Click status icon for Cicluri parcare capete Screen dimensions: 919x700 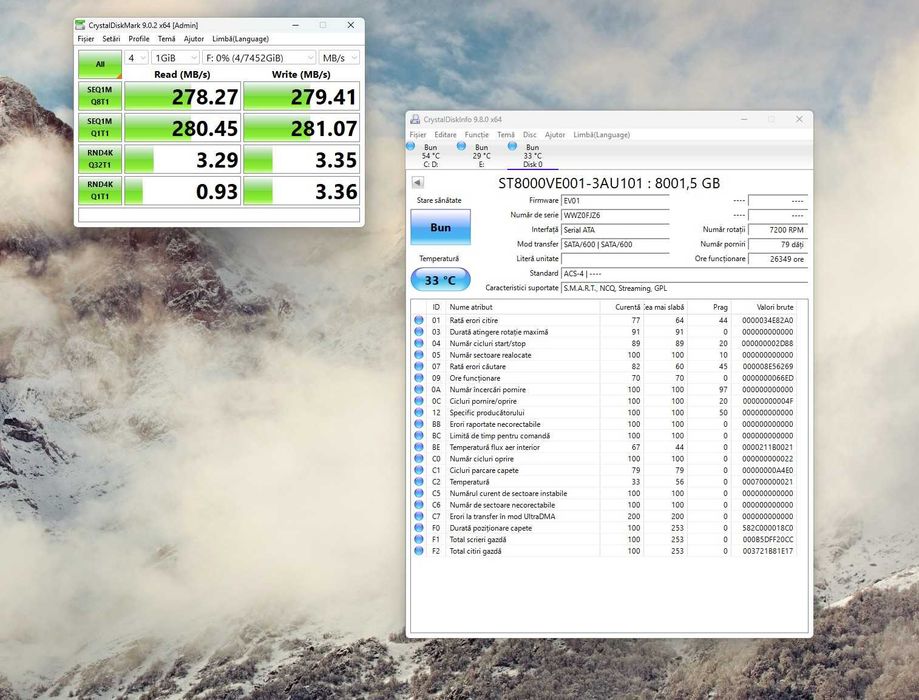(x=418, y=470)
